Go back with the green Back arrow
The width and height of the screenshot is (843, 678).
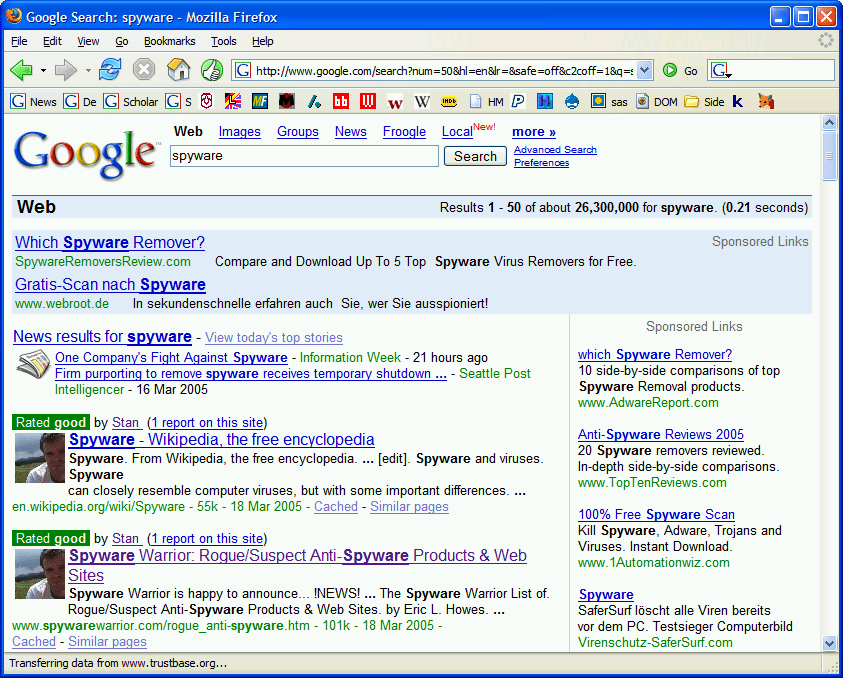[22, 70]
